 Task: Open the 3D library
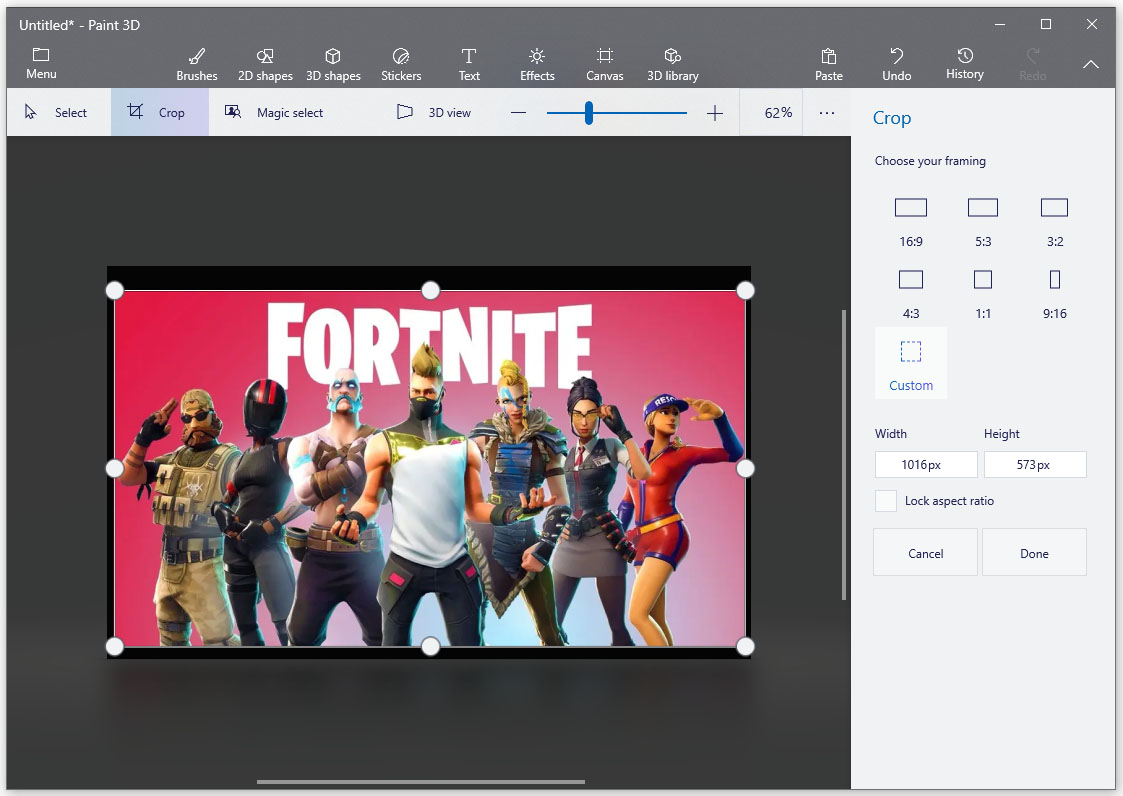673,64
